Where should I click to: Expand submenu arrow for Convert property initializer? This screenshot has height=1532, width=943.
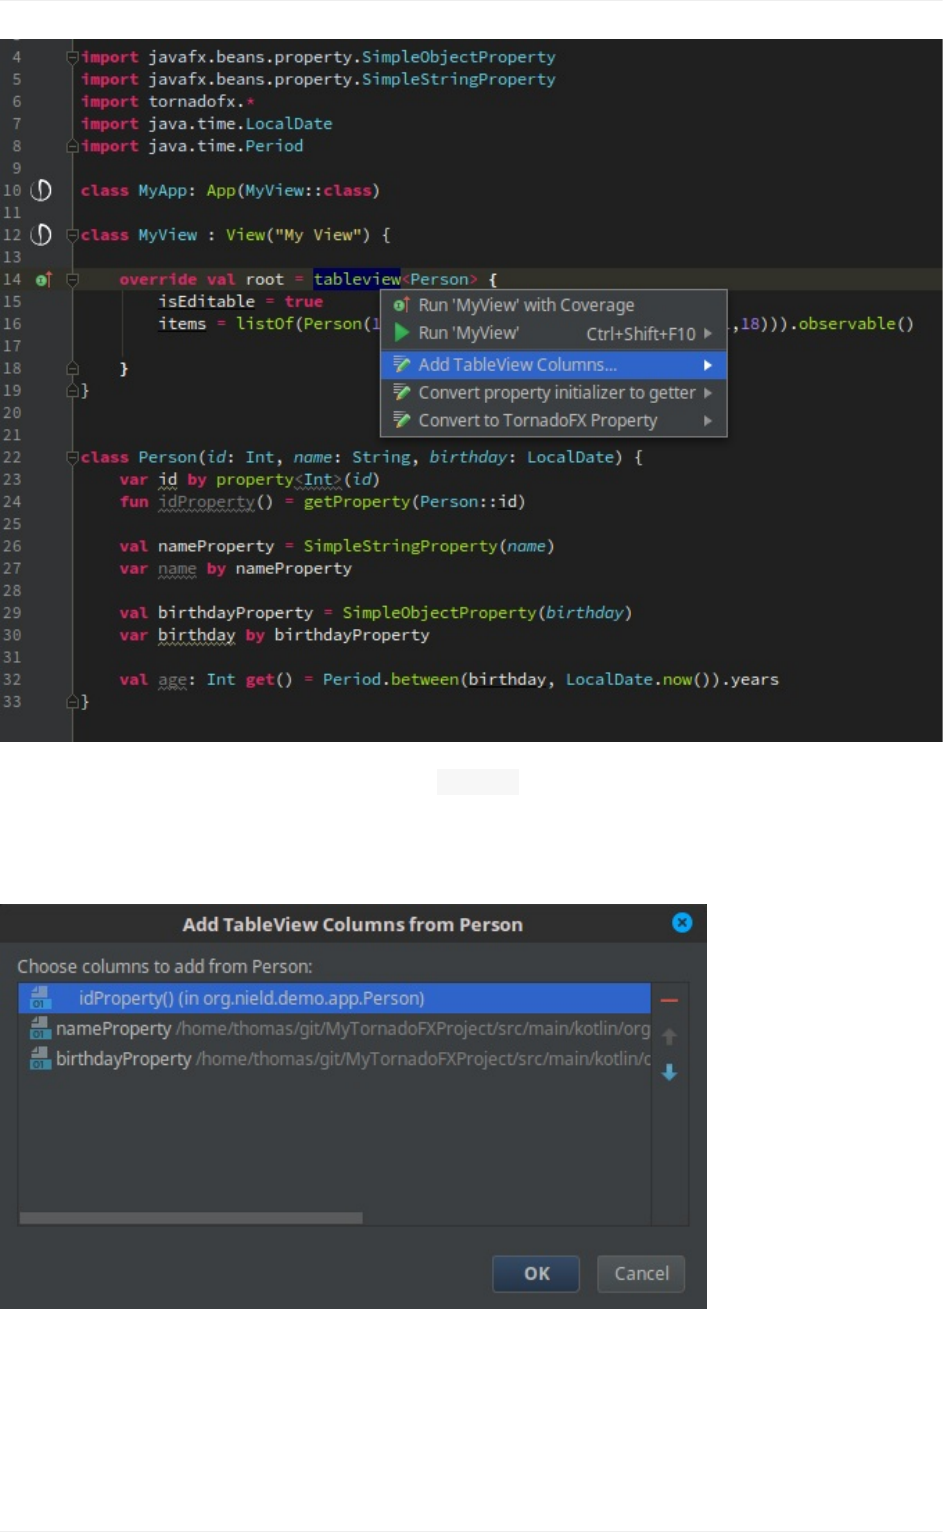(x=708, y=393)
